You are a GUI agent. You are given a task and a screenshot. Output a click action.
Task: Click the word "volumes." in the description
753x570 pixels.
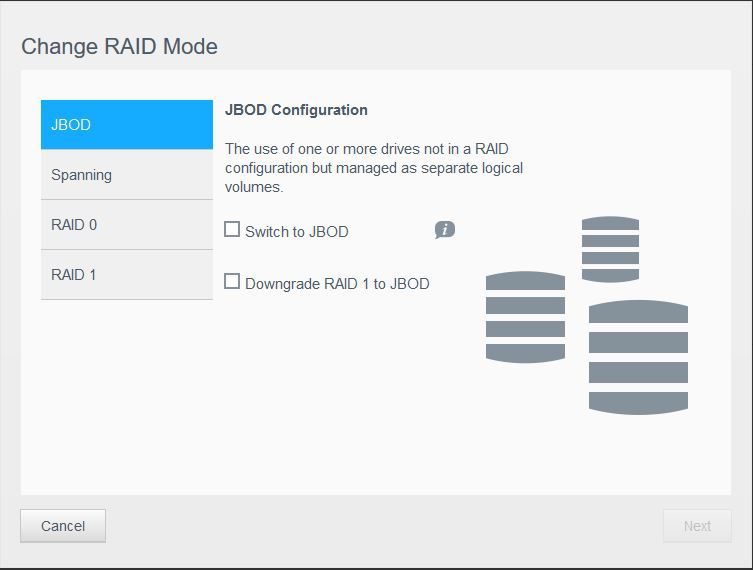pos(254,187)
